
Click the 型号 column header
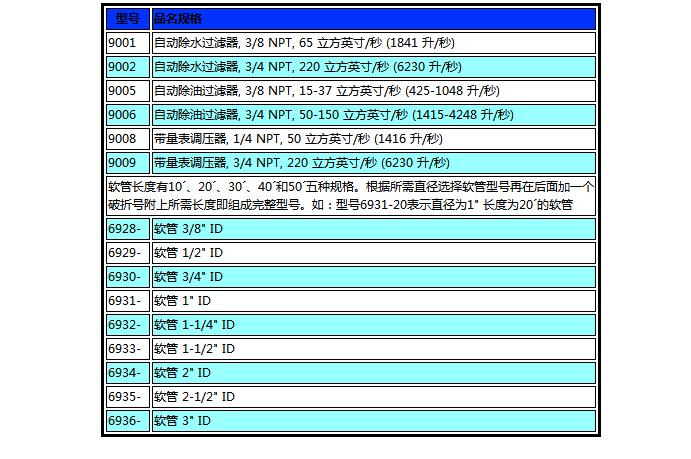tap(128, 19)
